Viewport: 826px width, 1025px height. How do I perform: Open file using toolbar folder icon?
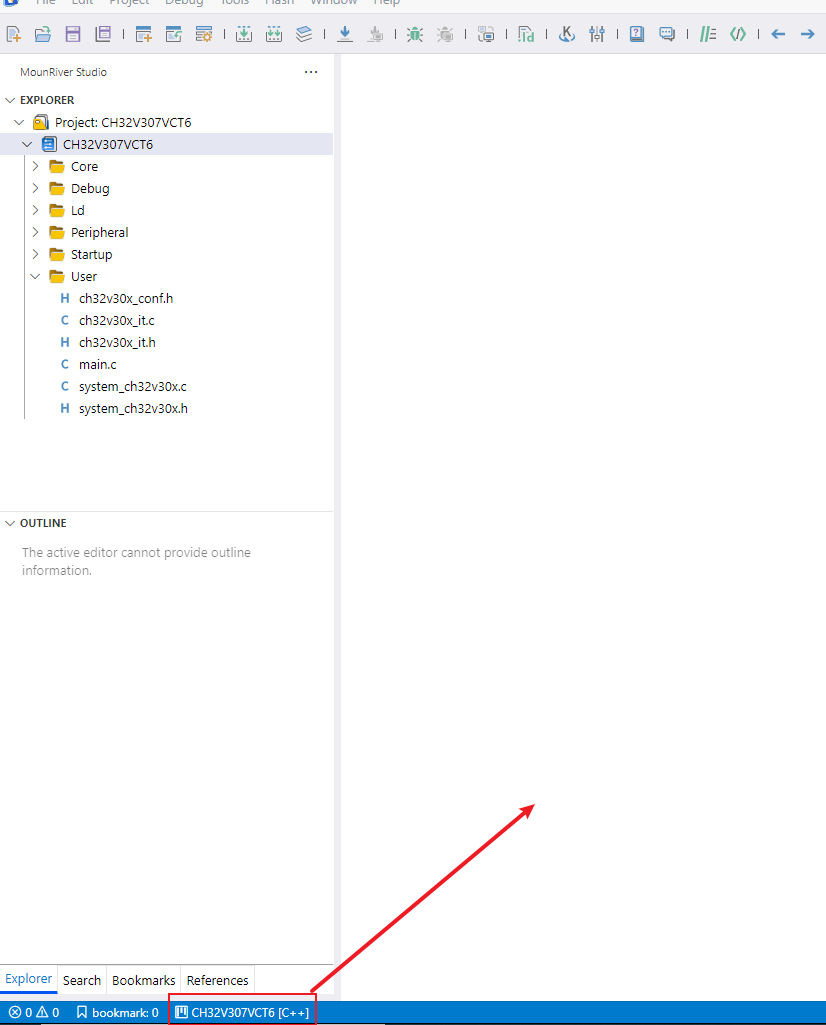42,34
